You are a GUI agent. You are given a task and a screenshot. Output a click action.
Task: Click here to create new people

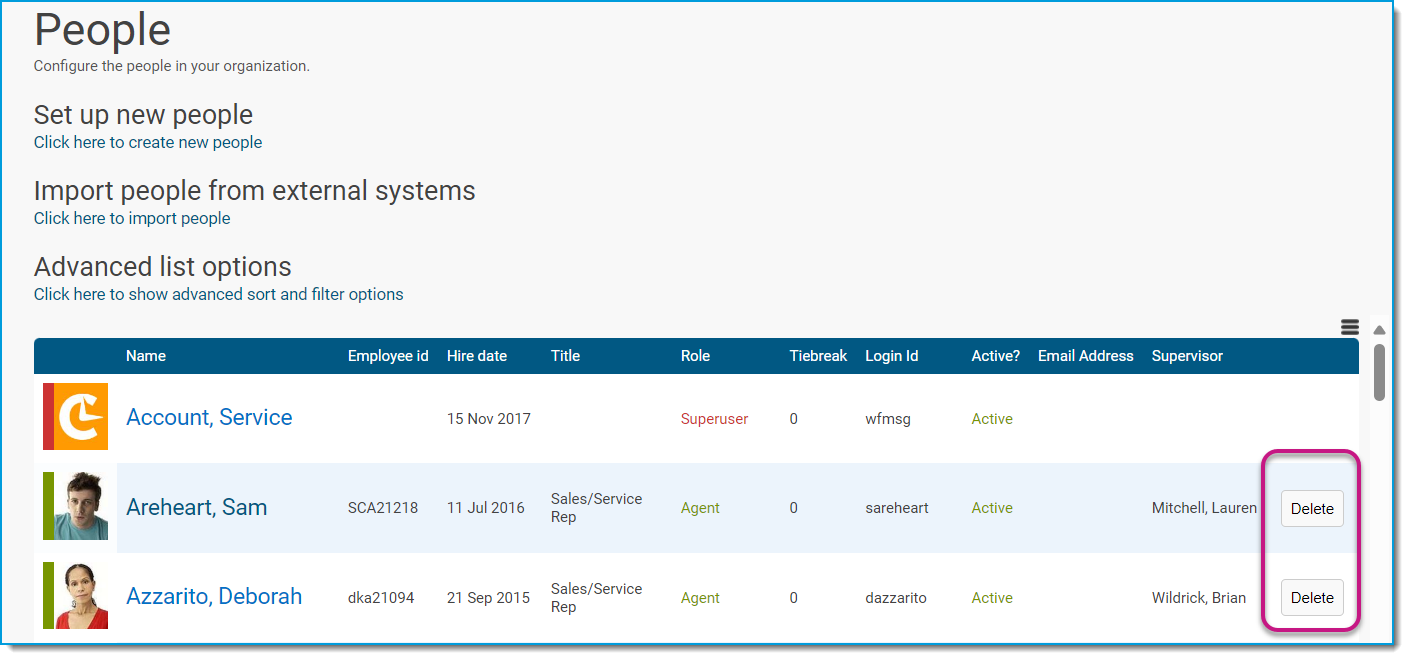[148, 142]
